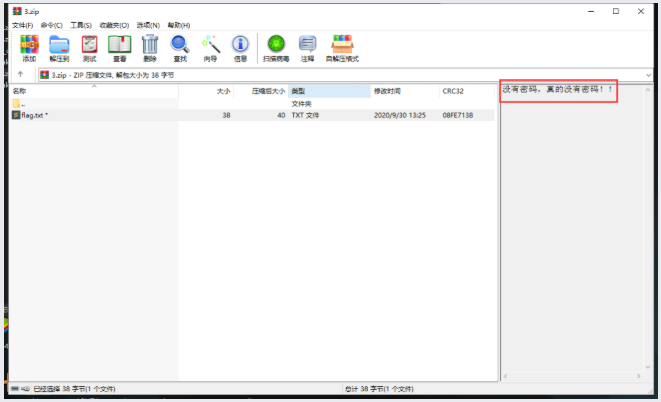Launch the 向导 (Wizard) wand icon

tap(210, 45)
